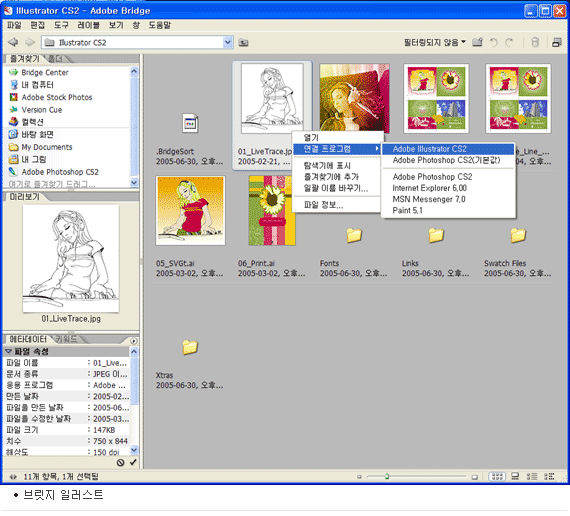Open the Ilustrator CS2 location dropdown

228,42
